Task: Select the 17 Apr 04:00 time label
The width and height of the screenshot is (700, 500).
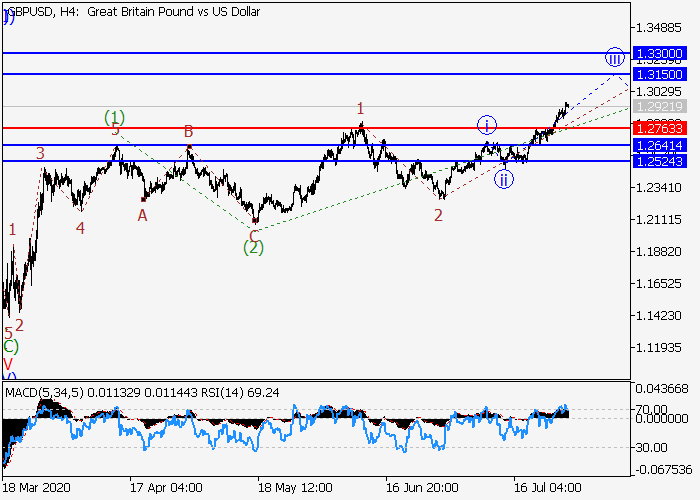Action: pyautogui.click(x=165, y=488)
